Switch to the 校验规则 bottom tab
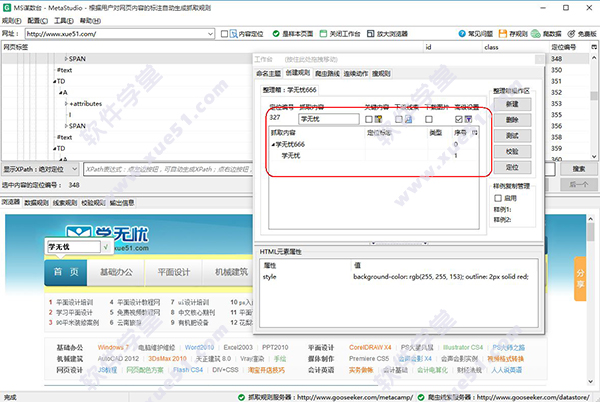 pyautogui.click(x=93, y=203)
